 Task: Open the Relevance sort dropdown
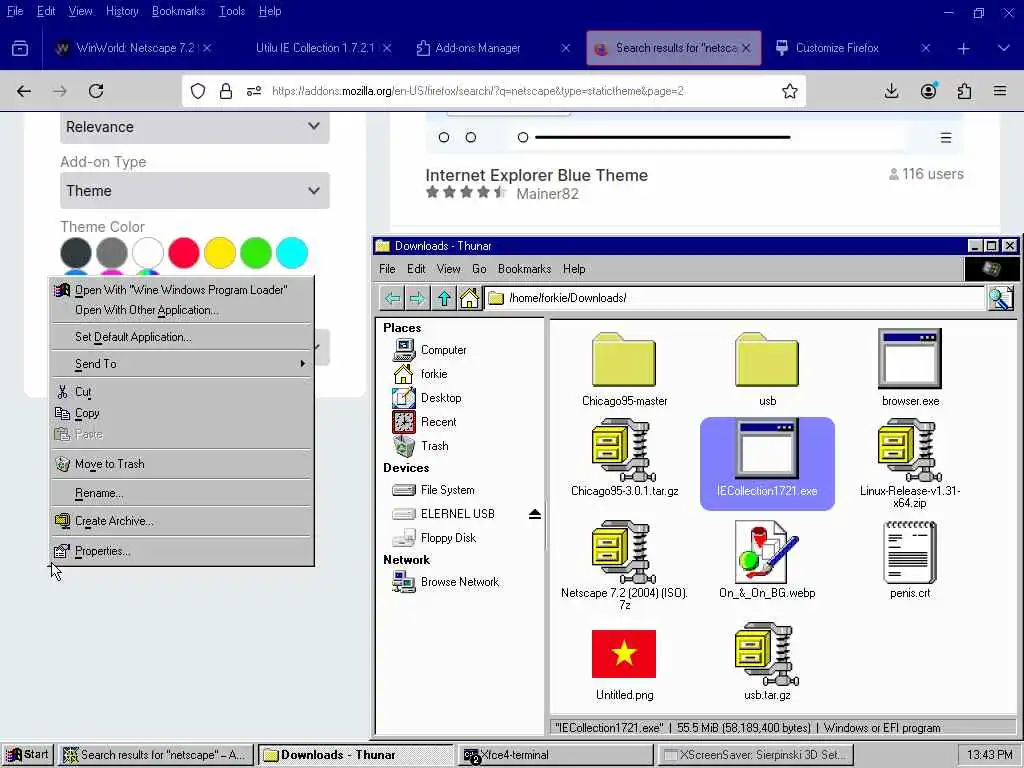[195, 127]
